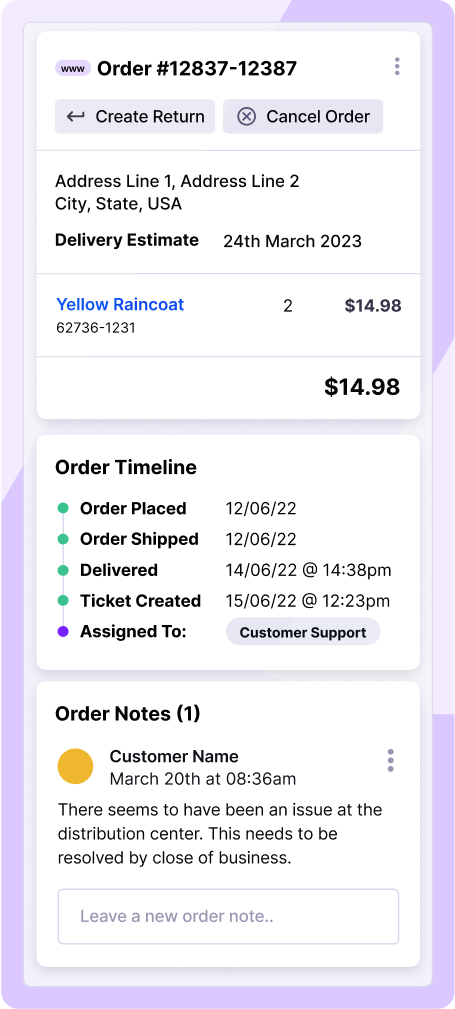The width and height of the screenshot is (455, 1009).
Task: Focus the Leave a new order note field
Action: [x=228, y=916]
